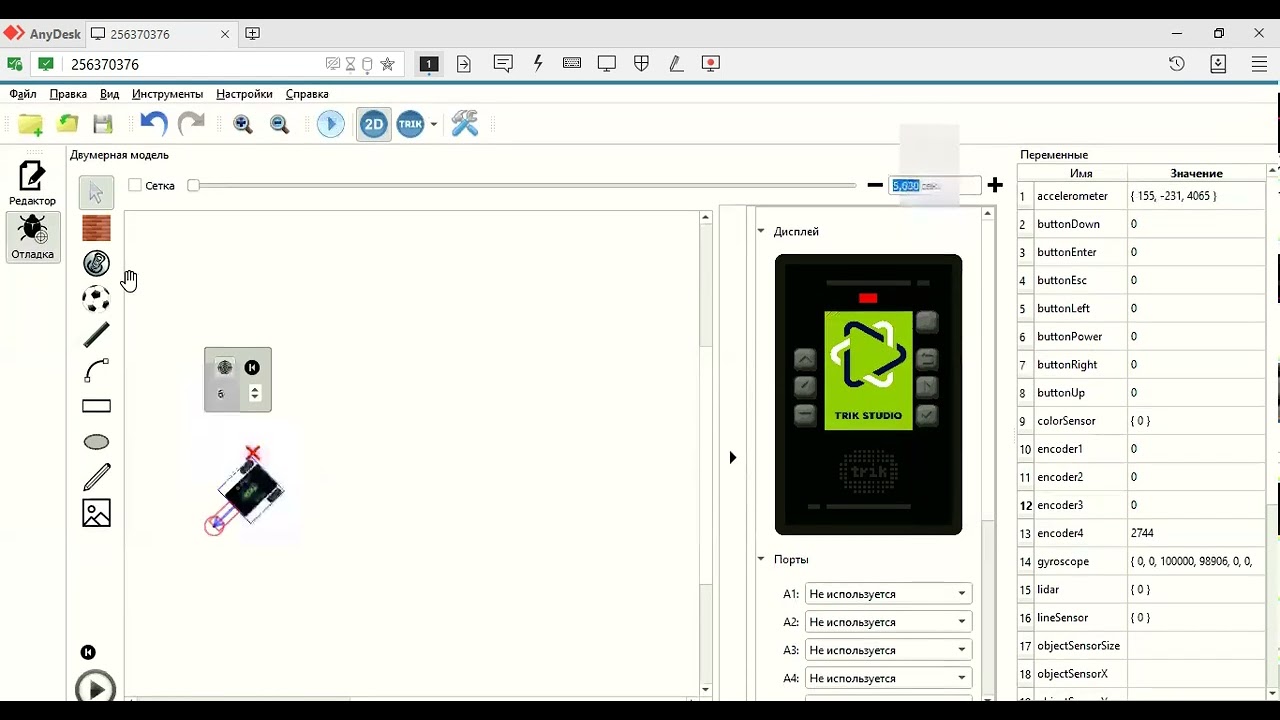The image size is (1280, 720).
Task: Select the can (skittle) object tool
Action: pyautogui.click(x=96, y=263)
